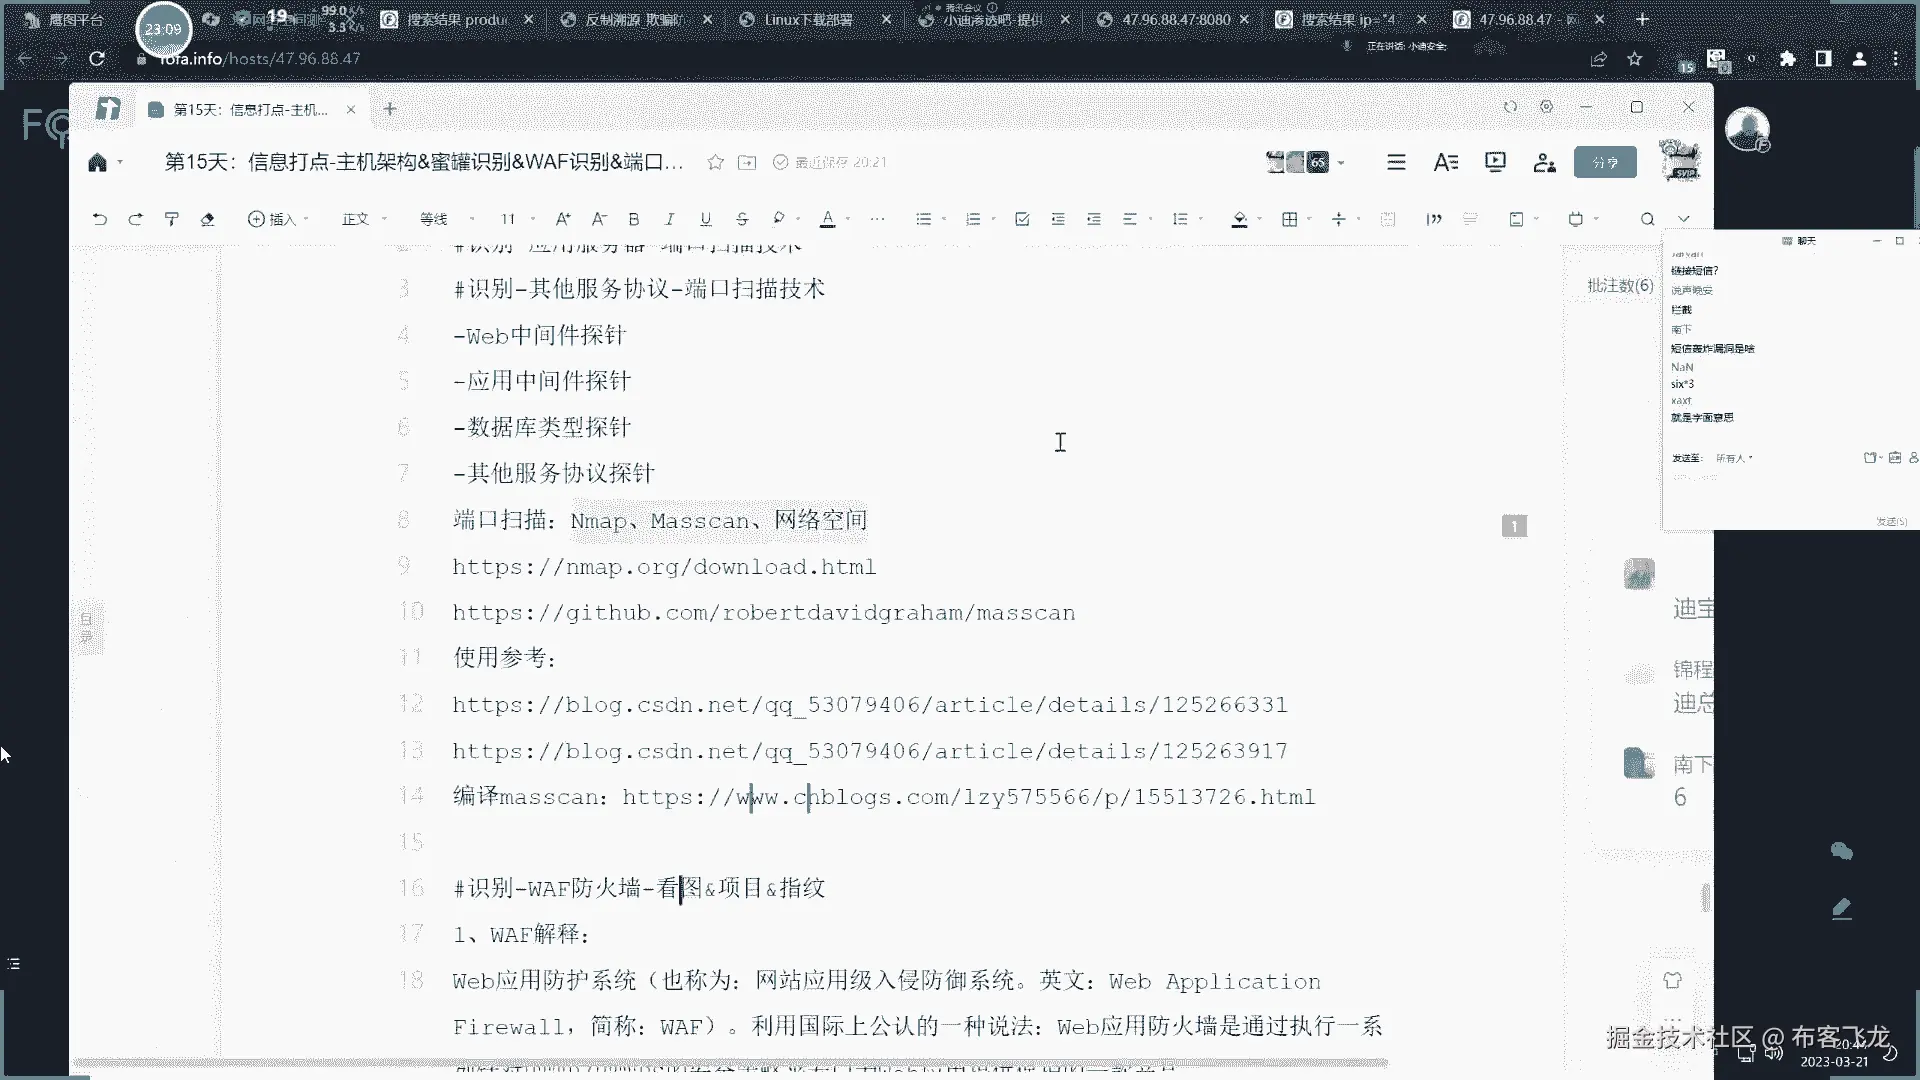
Task: Select the 第15天 document tab
Action: click(x=250, y=109)
